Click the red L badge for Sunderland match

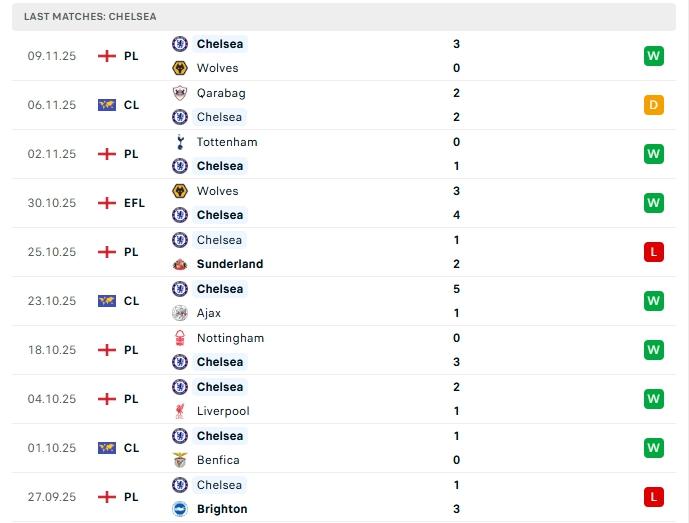click(654, 252)
